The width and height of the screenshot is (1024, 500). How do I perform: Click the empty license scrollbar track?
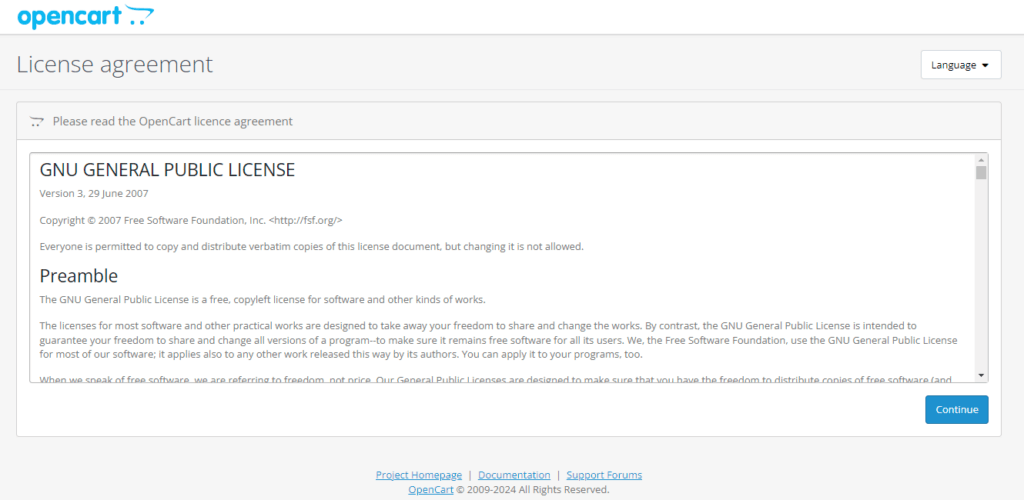(981, 280)
